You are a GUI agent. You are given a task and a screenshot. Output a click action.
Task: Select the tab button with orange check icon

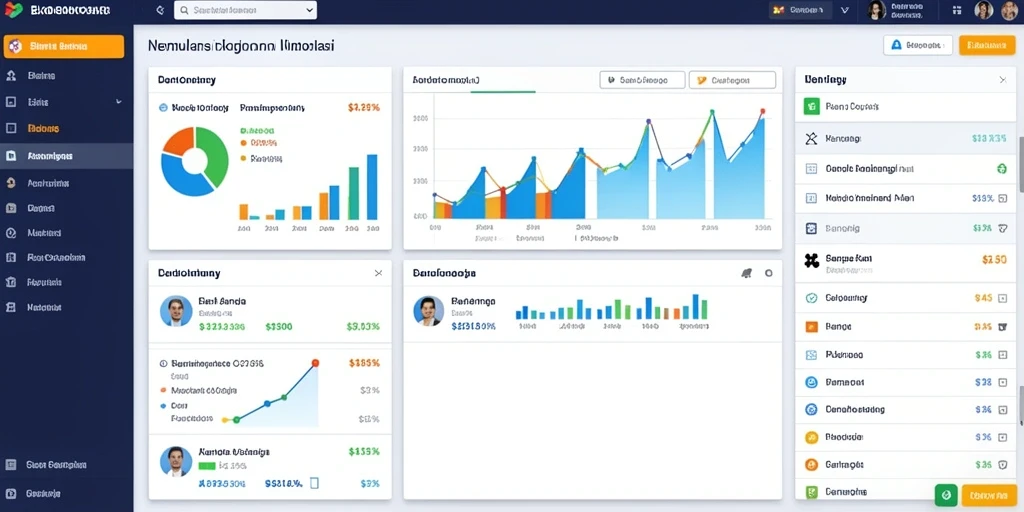pos(732,80)
